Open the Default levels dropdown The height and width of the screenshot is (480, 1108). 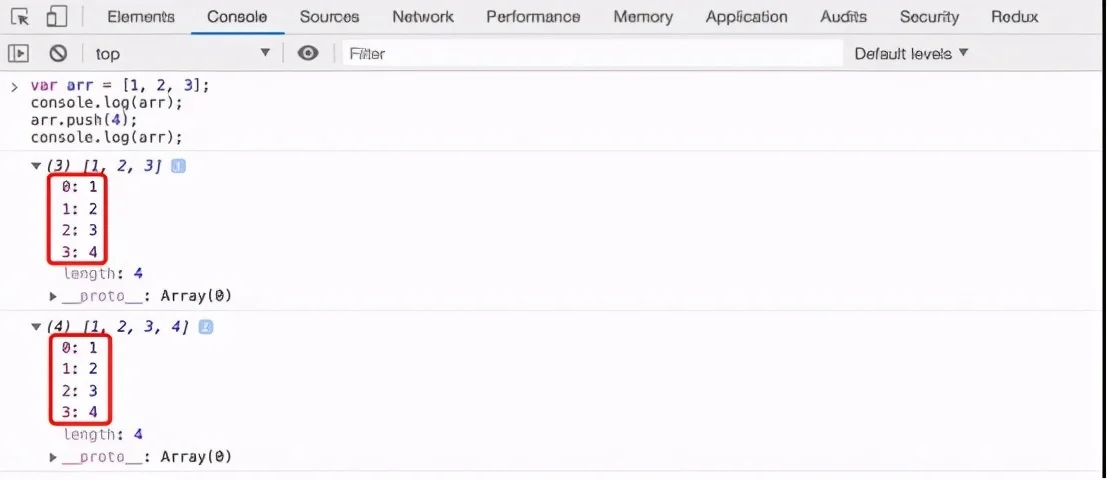pos(911,53)
